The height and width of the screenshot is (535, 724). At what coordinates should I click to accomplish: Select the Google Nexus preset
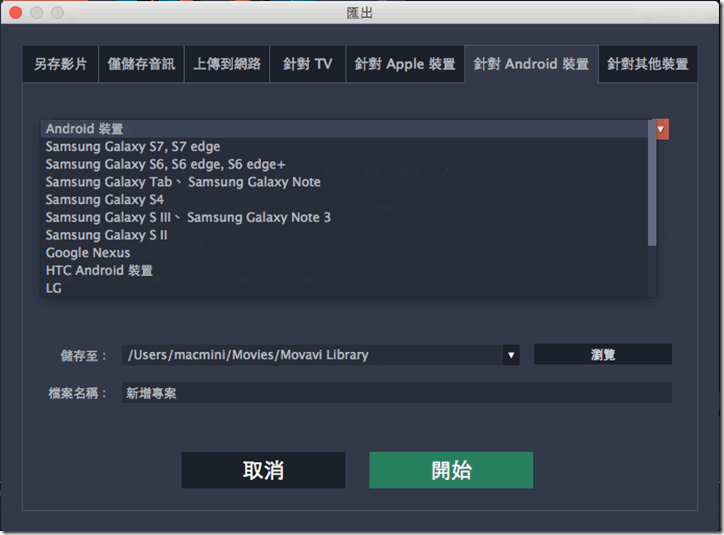344,252
